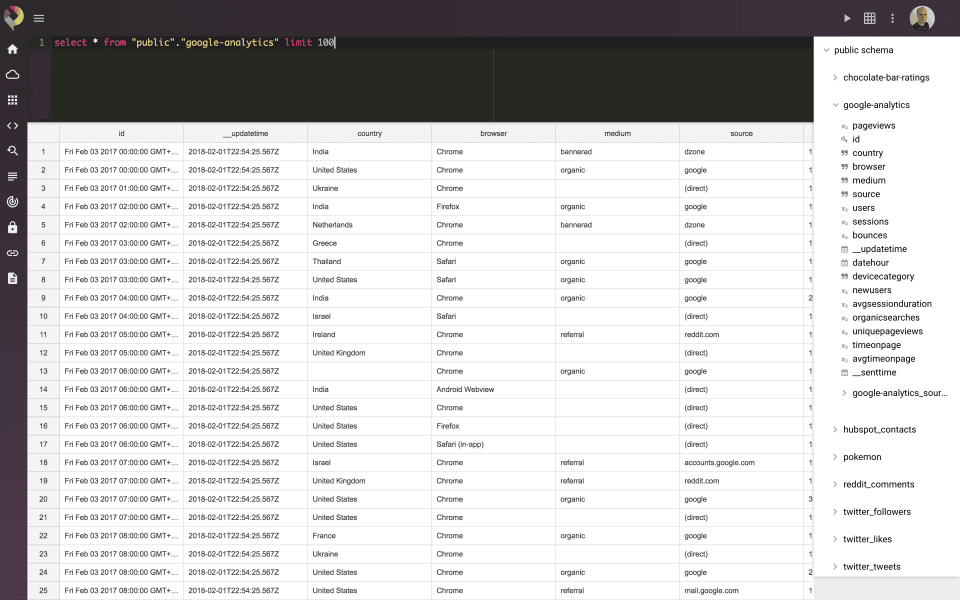Open the hamburger navigation menu

(39, 18)
